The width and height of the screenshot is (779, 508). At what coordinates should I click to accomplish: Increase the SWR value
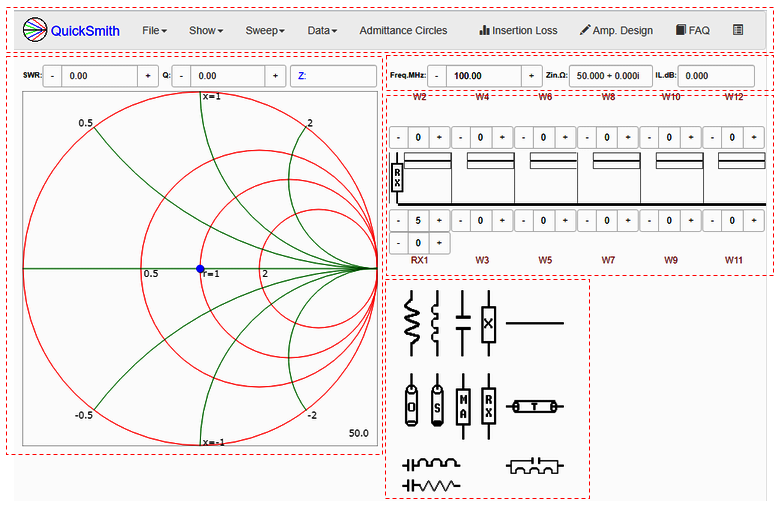pyautogui.click(x=148, y=76)
